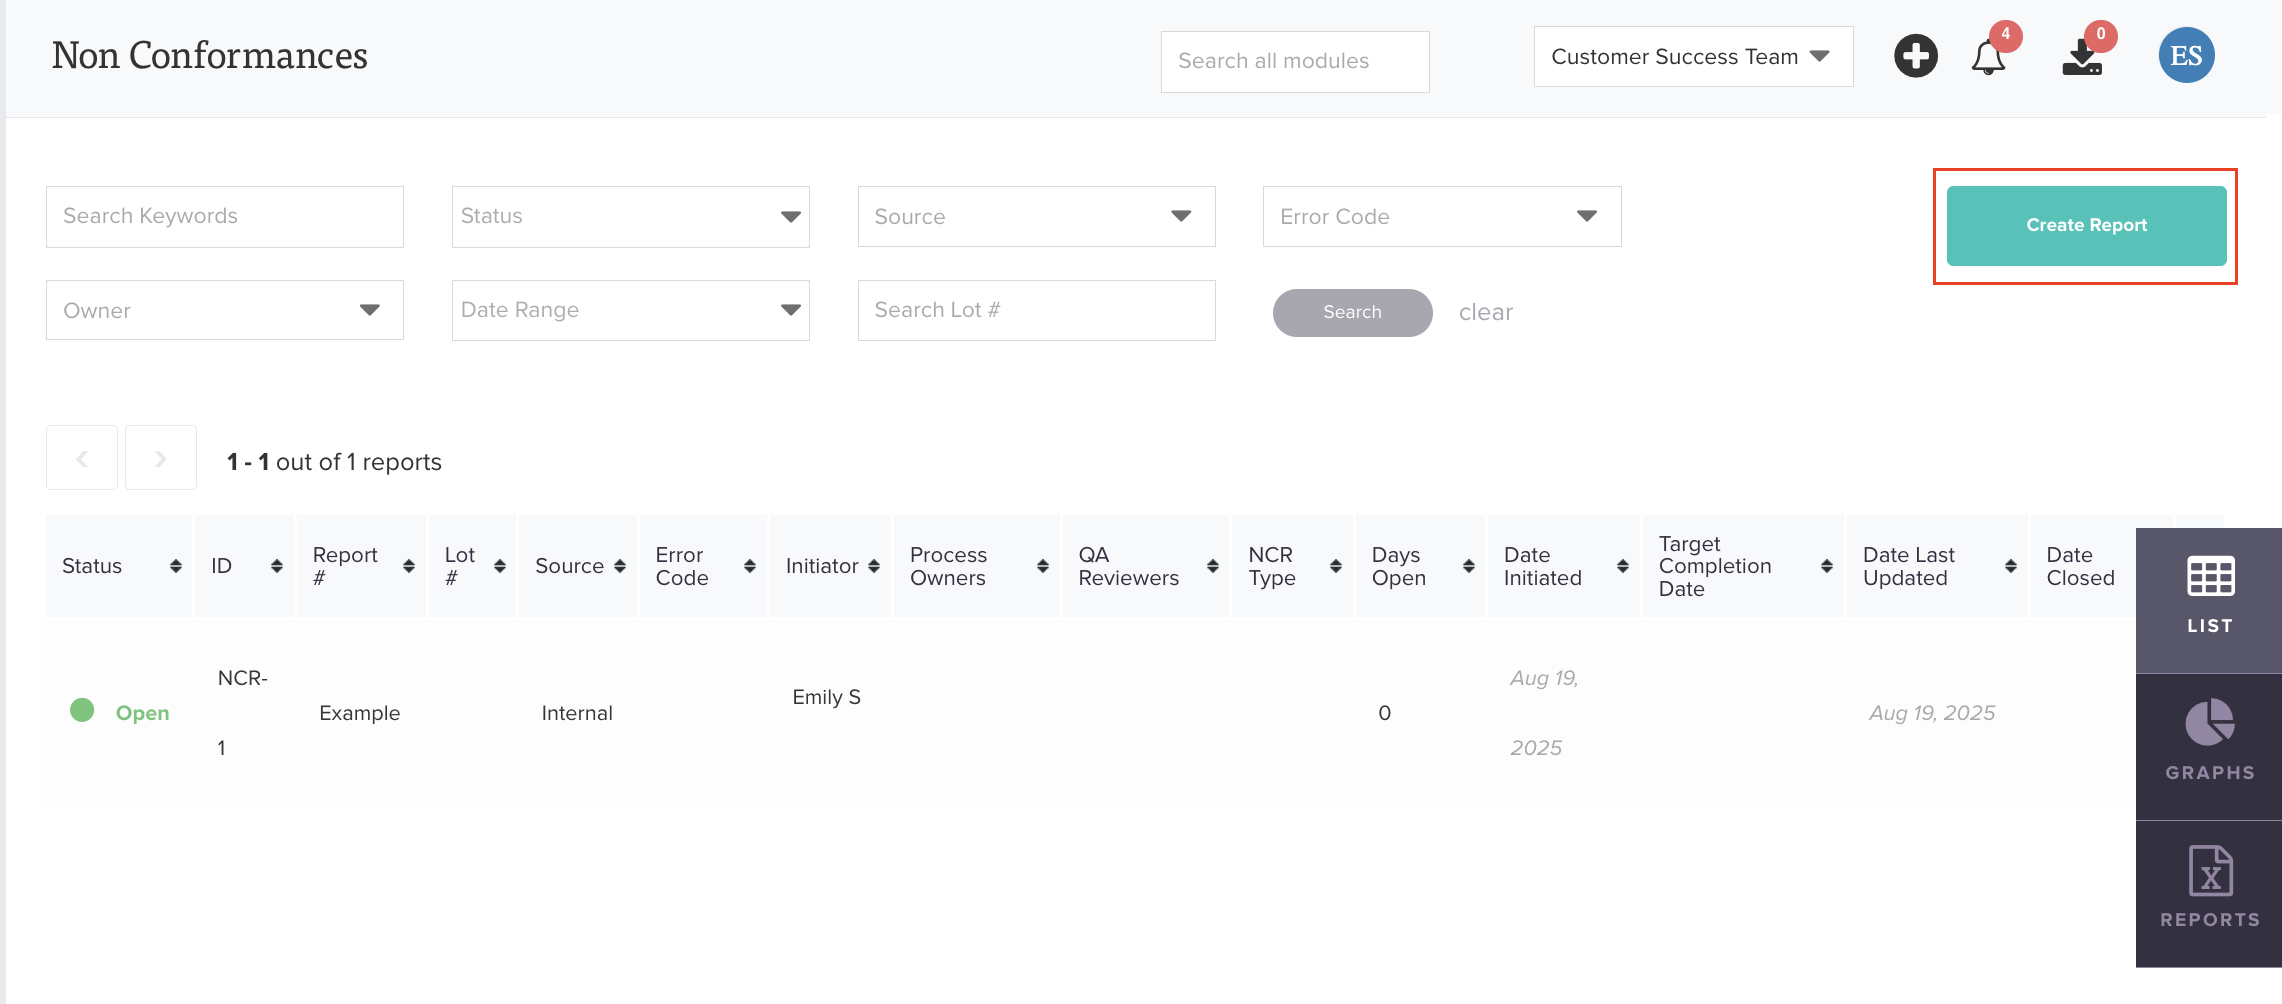This screenshot has height=1004, width=2282.
Task: Expand the Status filter dropdown
Action: click(630, 216)
